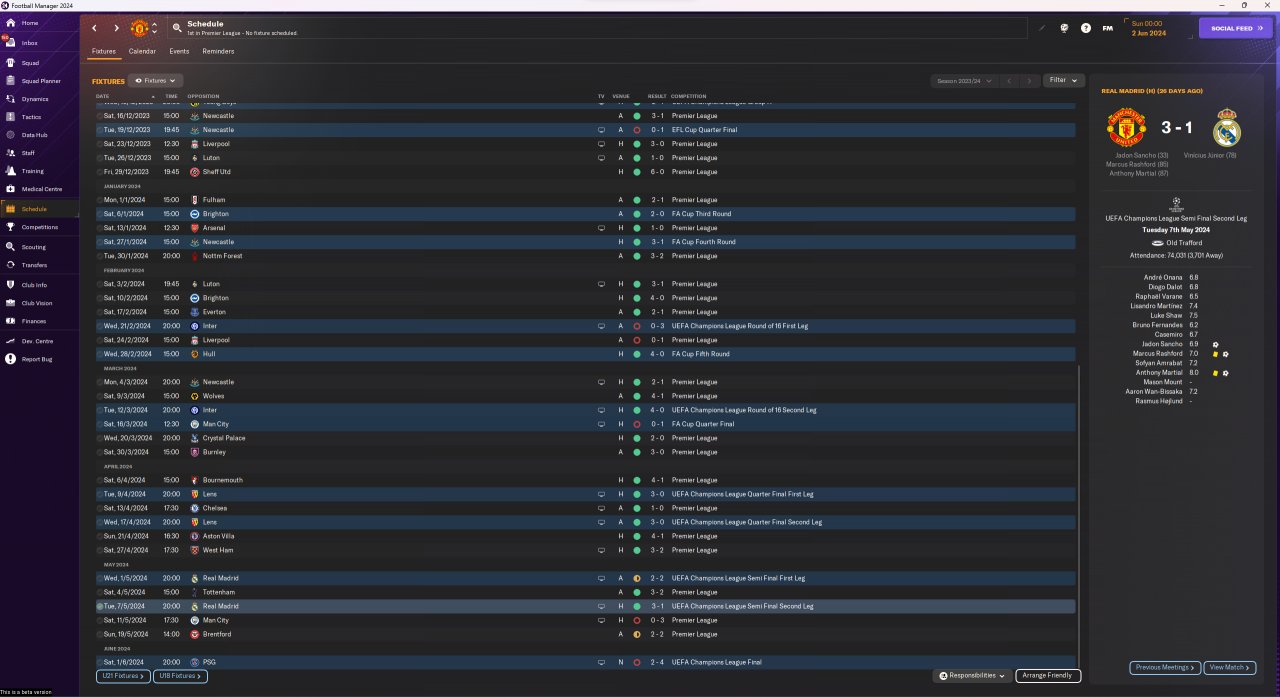The image size is (1280, 697).
Task: Select the Tottenham 4/5/2024 fixture row
Action: 586,592
